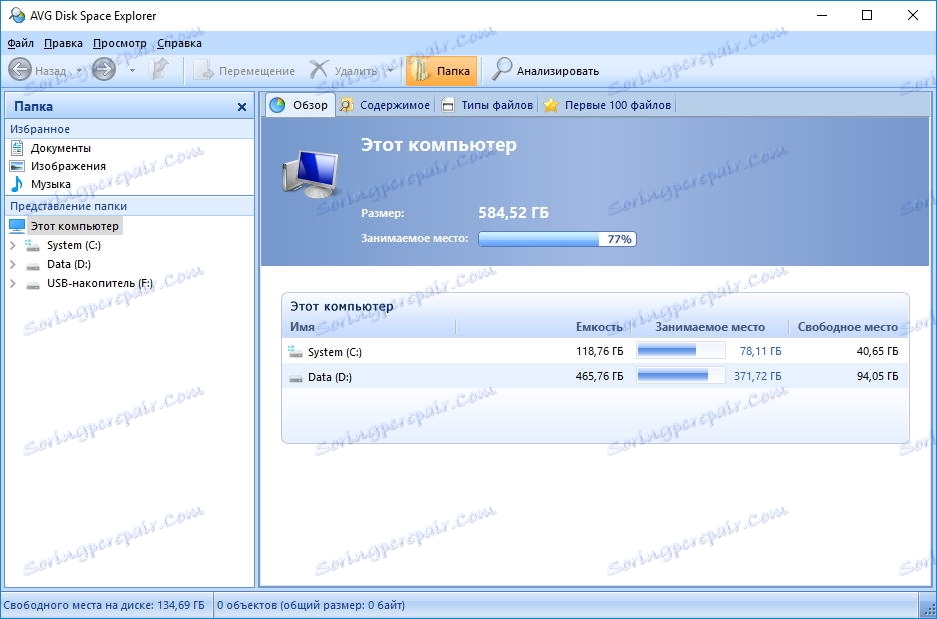Open the Просмотр menu
Screen dimensions: 937x619
(x=120, y=43)
